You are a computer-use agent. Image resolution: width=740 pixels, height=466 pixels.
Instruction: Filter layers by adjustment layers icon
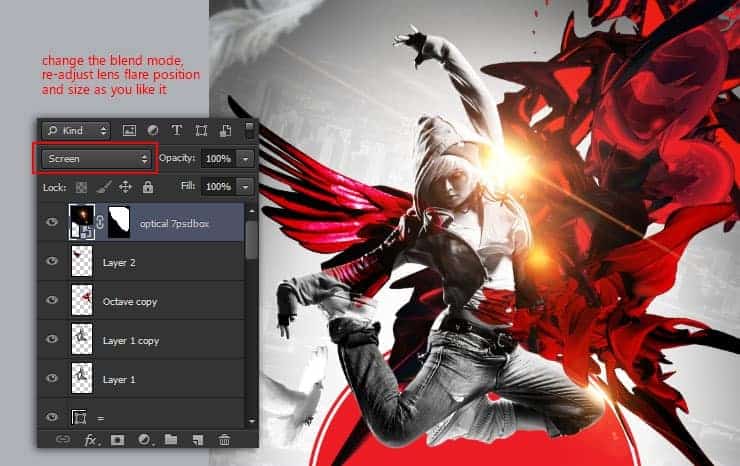tap(153, 130)
